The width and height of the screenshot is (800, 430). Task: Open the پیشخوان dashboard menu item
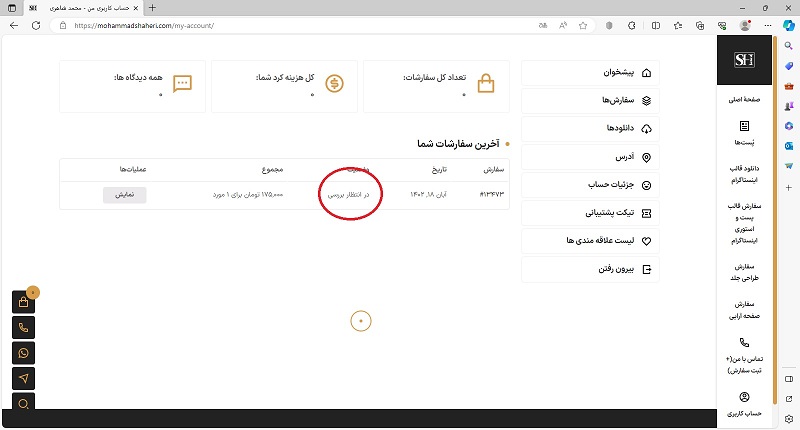[591, 73]
